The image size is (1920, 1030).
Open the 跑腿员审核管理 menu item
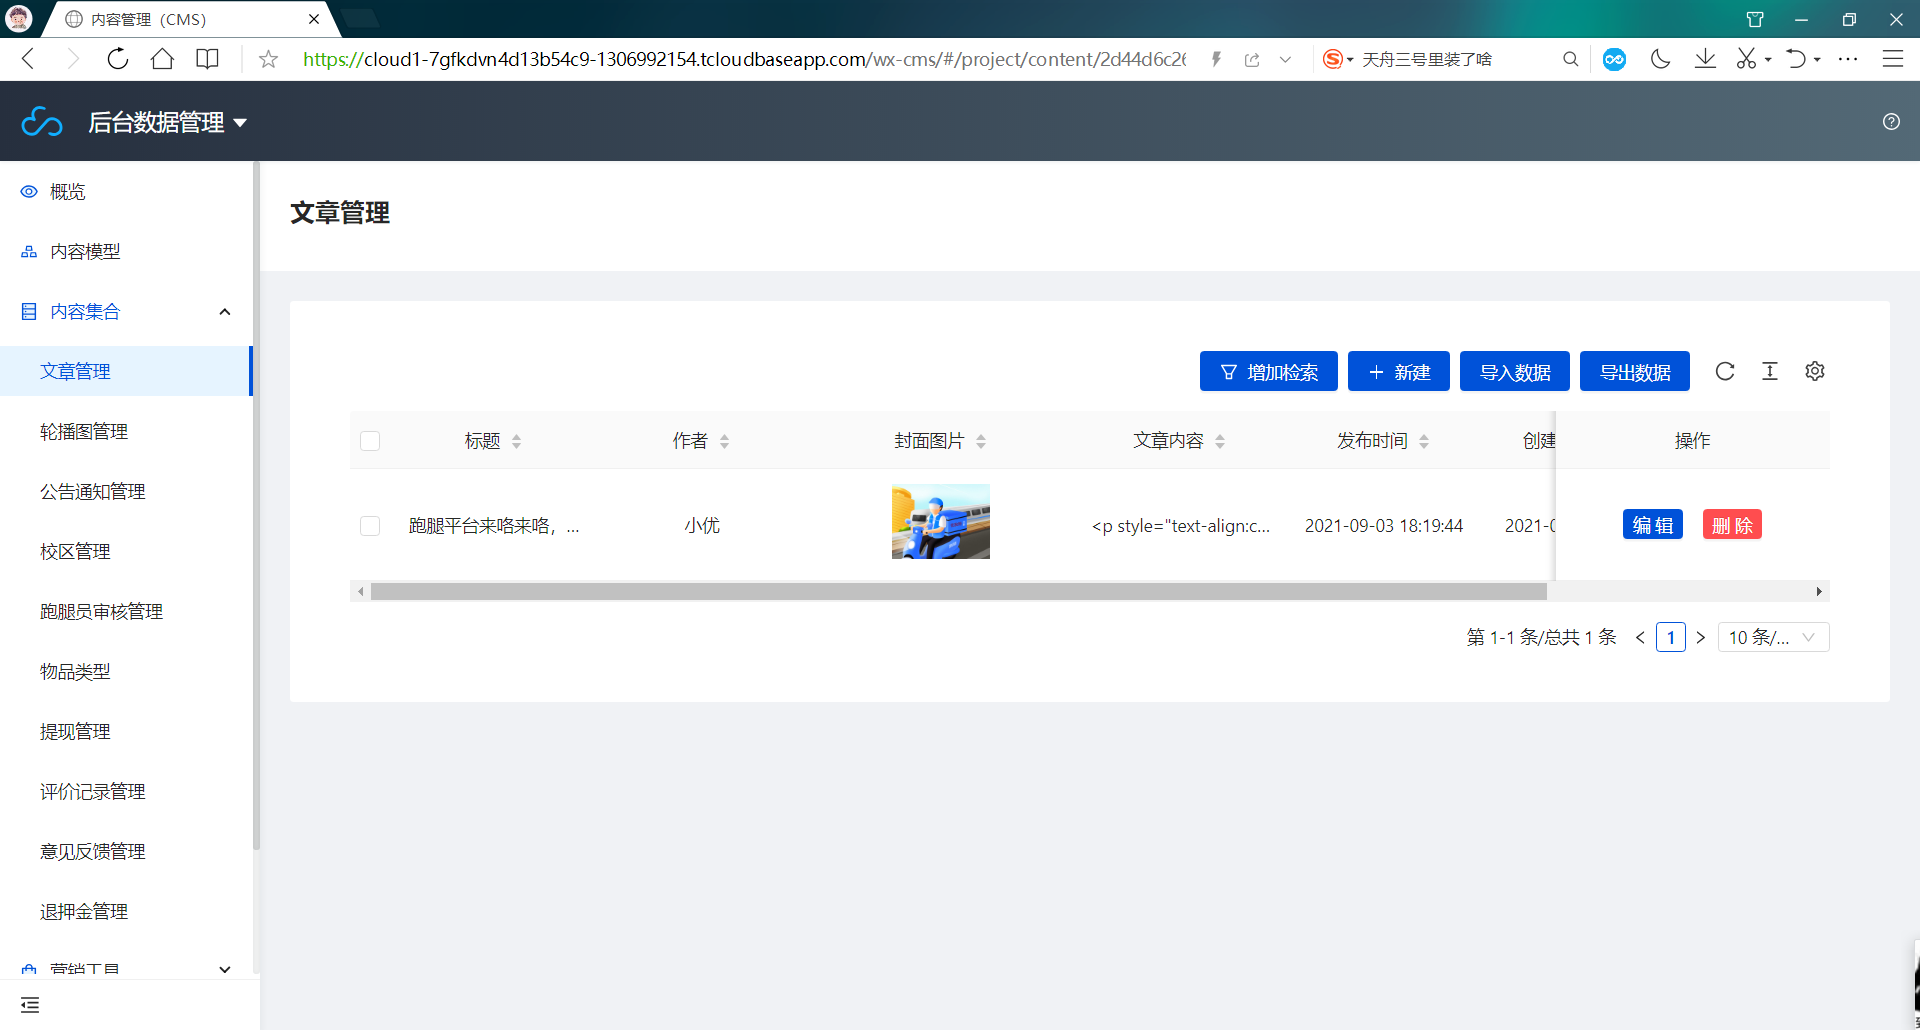(101, 611)
